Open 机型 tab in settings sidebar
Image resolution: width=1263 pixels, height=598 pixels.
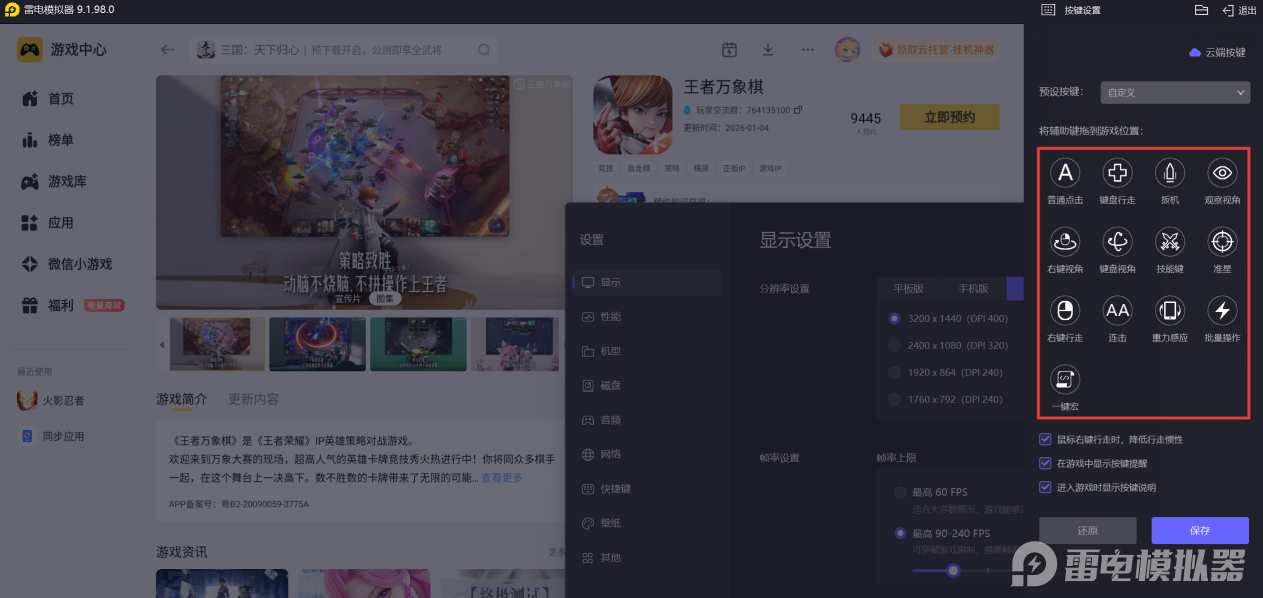[x=647, y=351]
